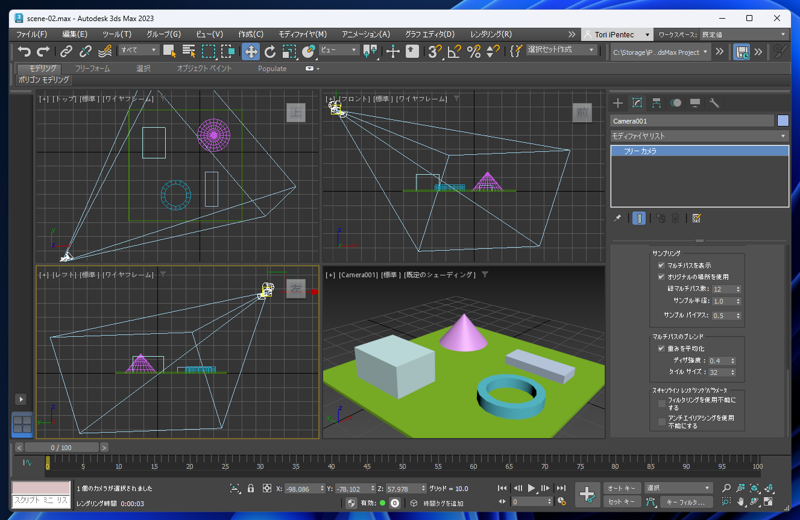Viewport: 800px width, 520px height.
Task: Select フリー カメラ in modifier stack
Action: (x=699, y=151)
